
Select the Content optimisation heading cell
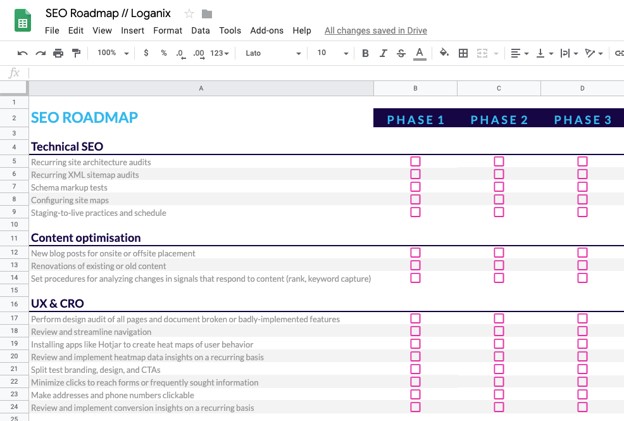point(201,238)
